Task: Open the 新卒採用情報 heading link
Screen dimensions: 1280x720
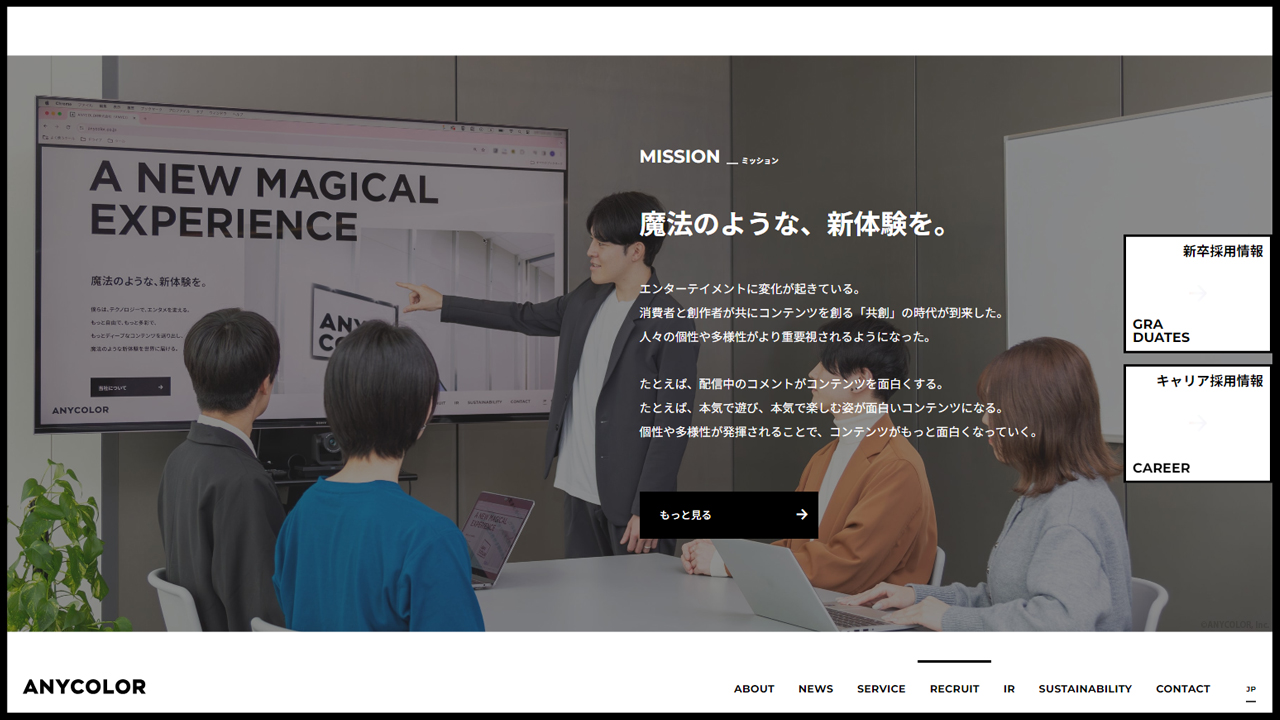Action: point(1223,251)
